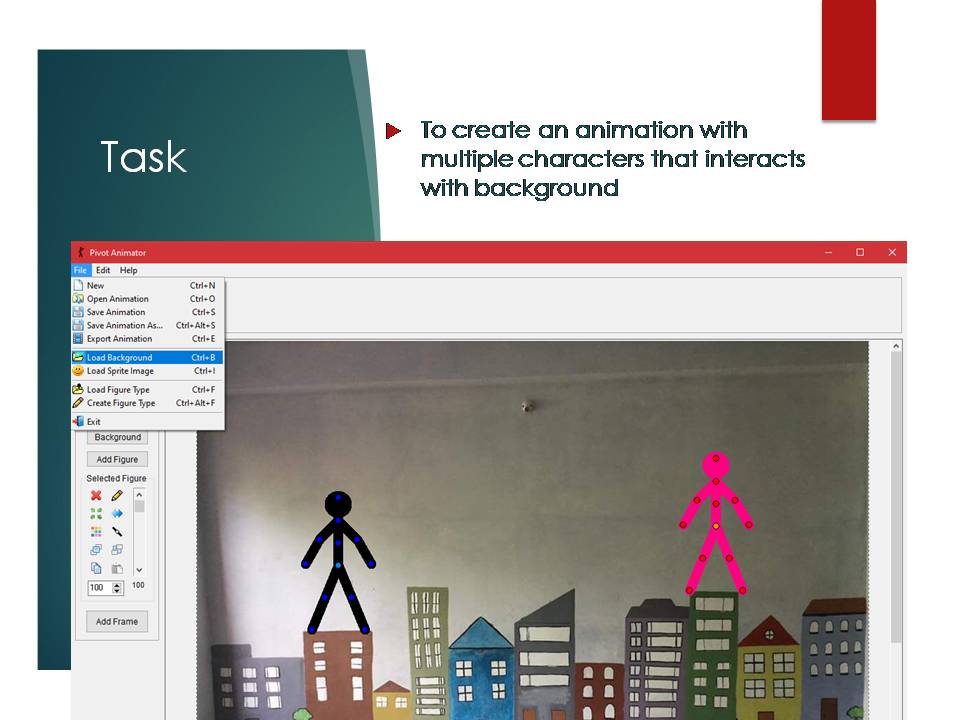Click the figure scale value field showing 100
960x720 pixels.
(99, 588)
